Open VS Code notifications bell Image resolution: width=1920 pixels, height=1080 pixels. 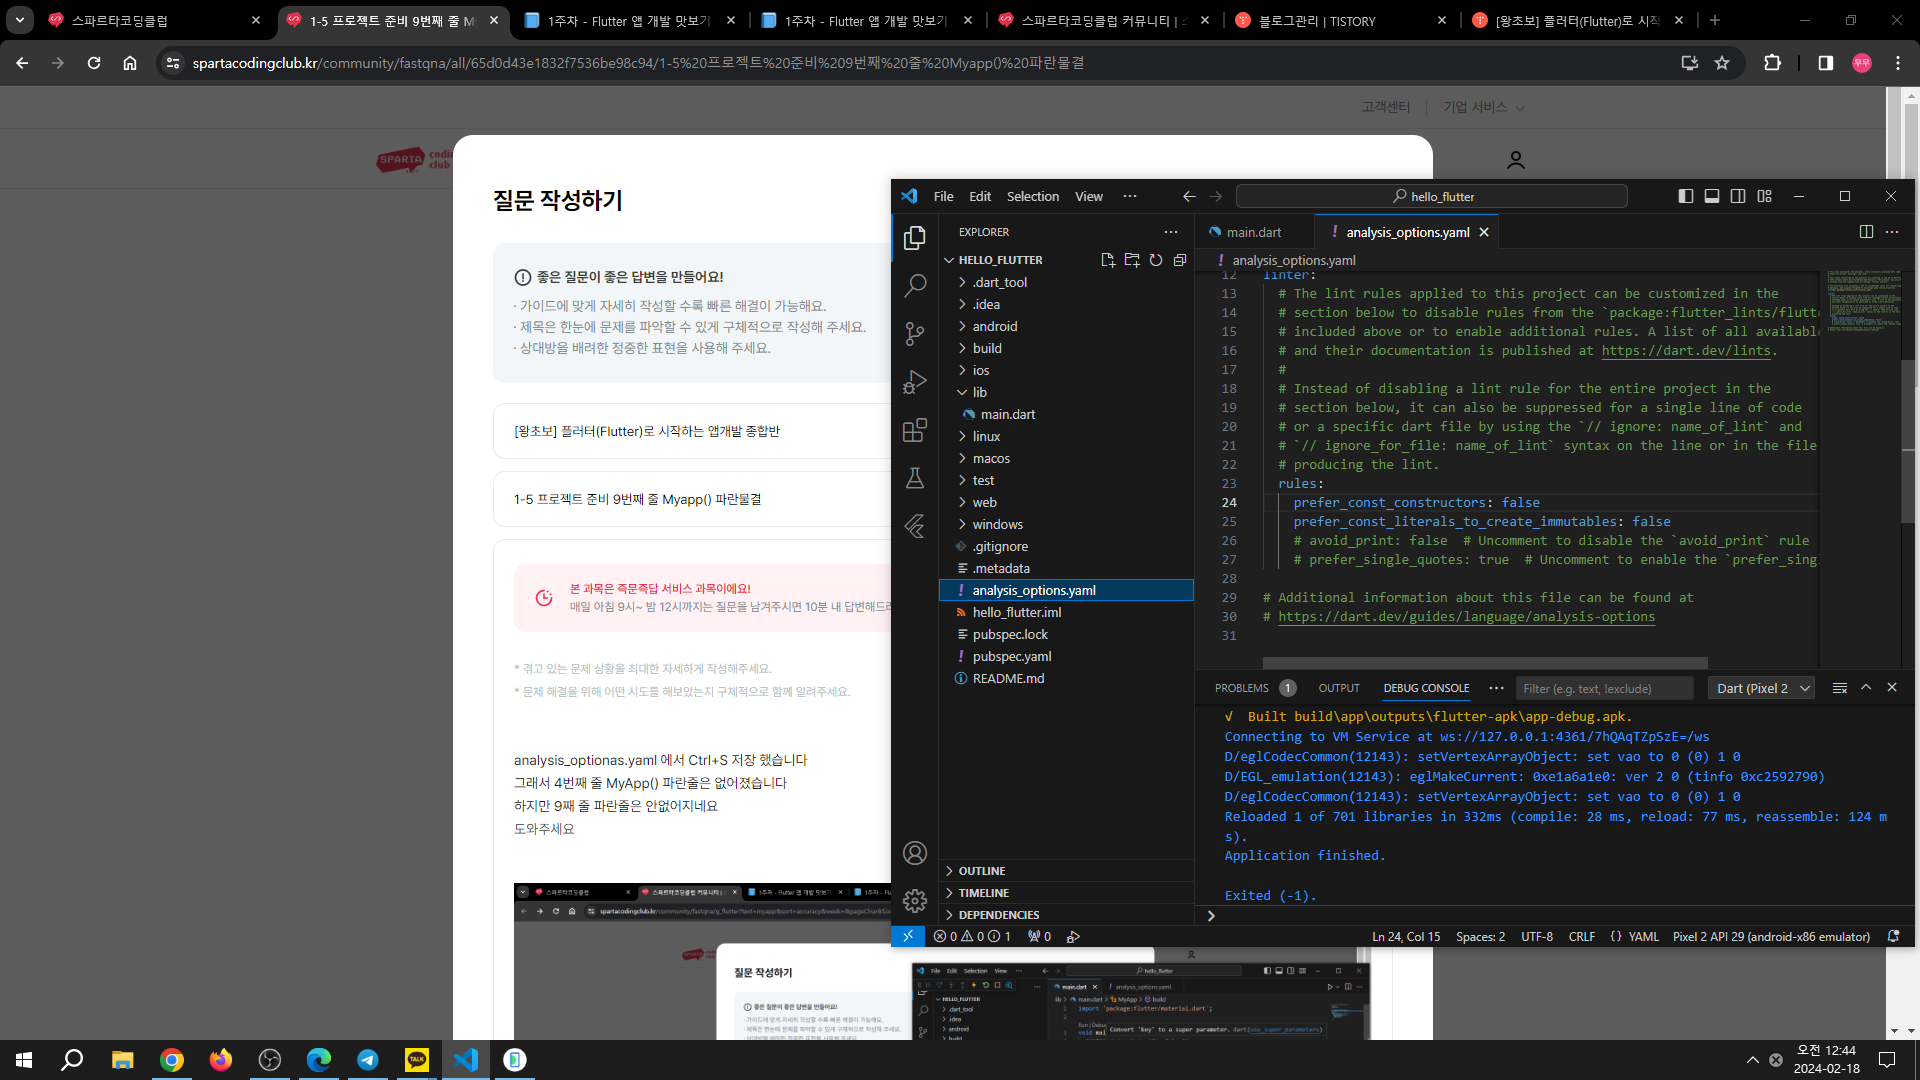click(1893, 937)
